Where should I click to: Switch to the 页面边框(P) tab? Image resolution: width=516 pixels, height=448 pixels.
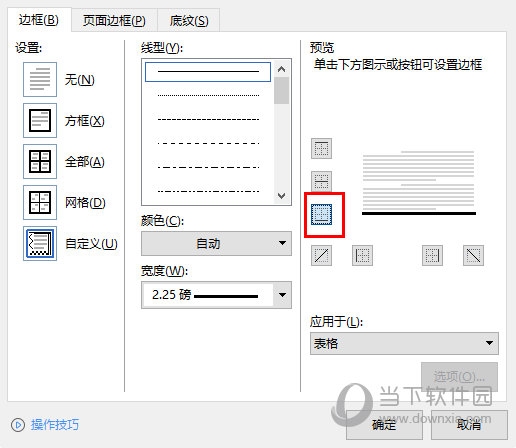(114, 21)
